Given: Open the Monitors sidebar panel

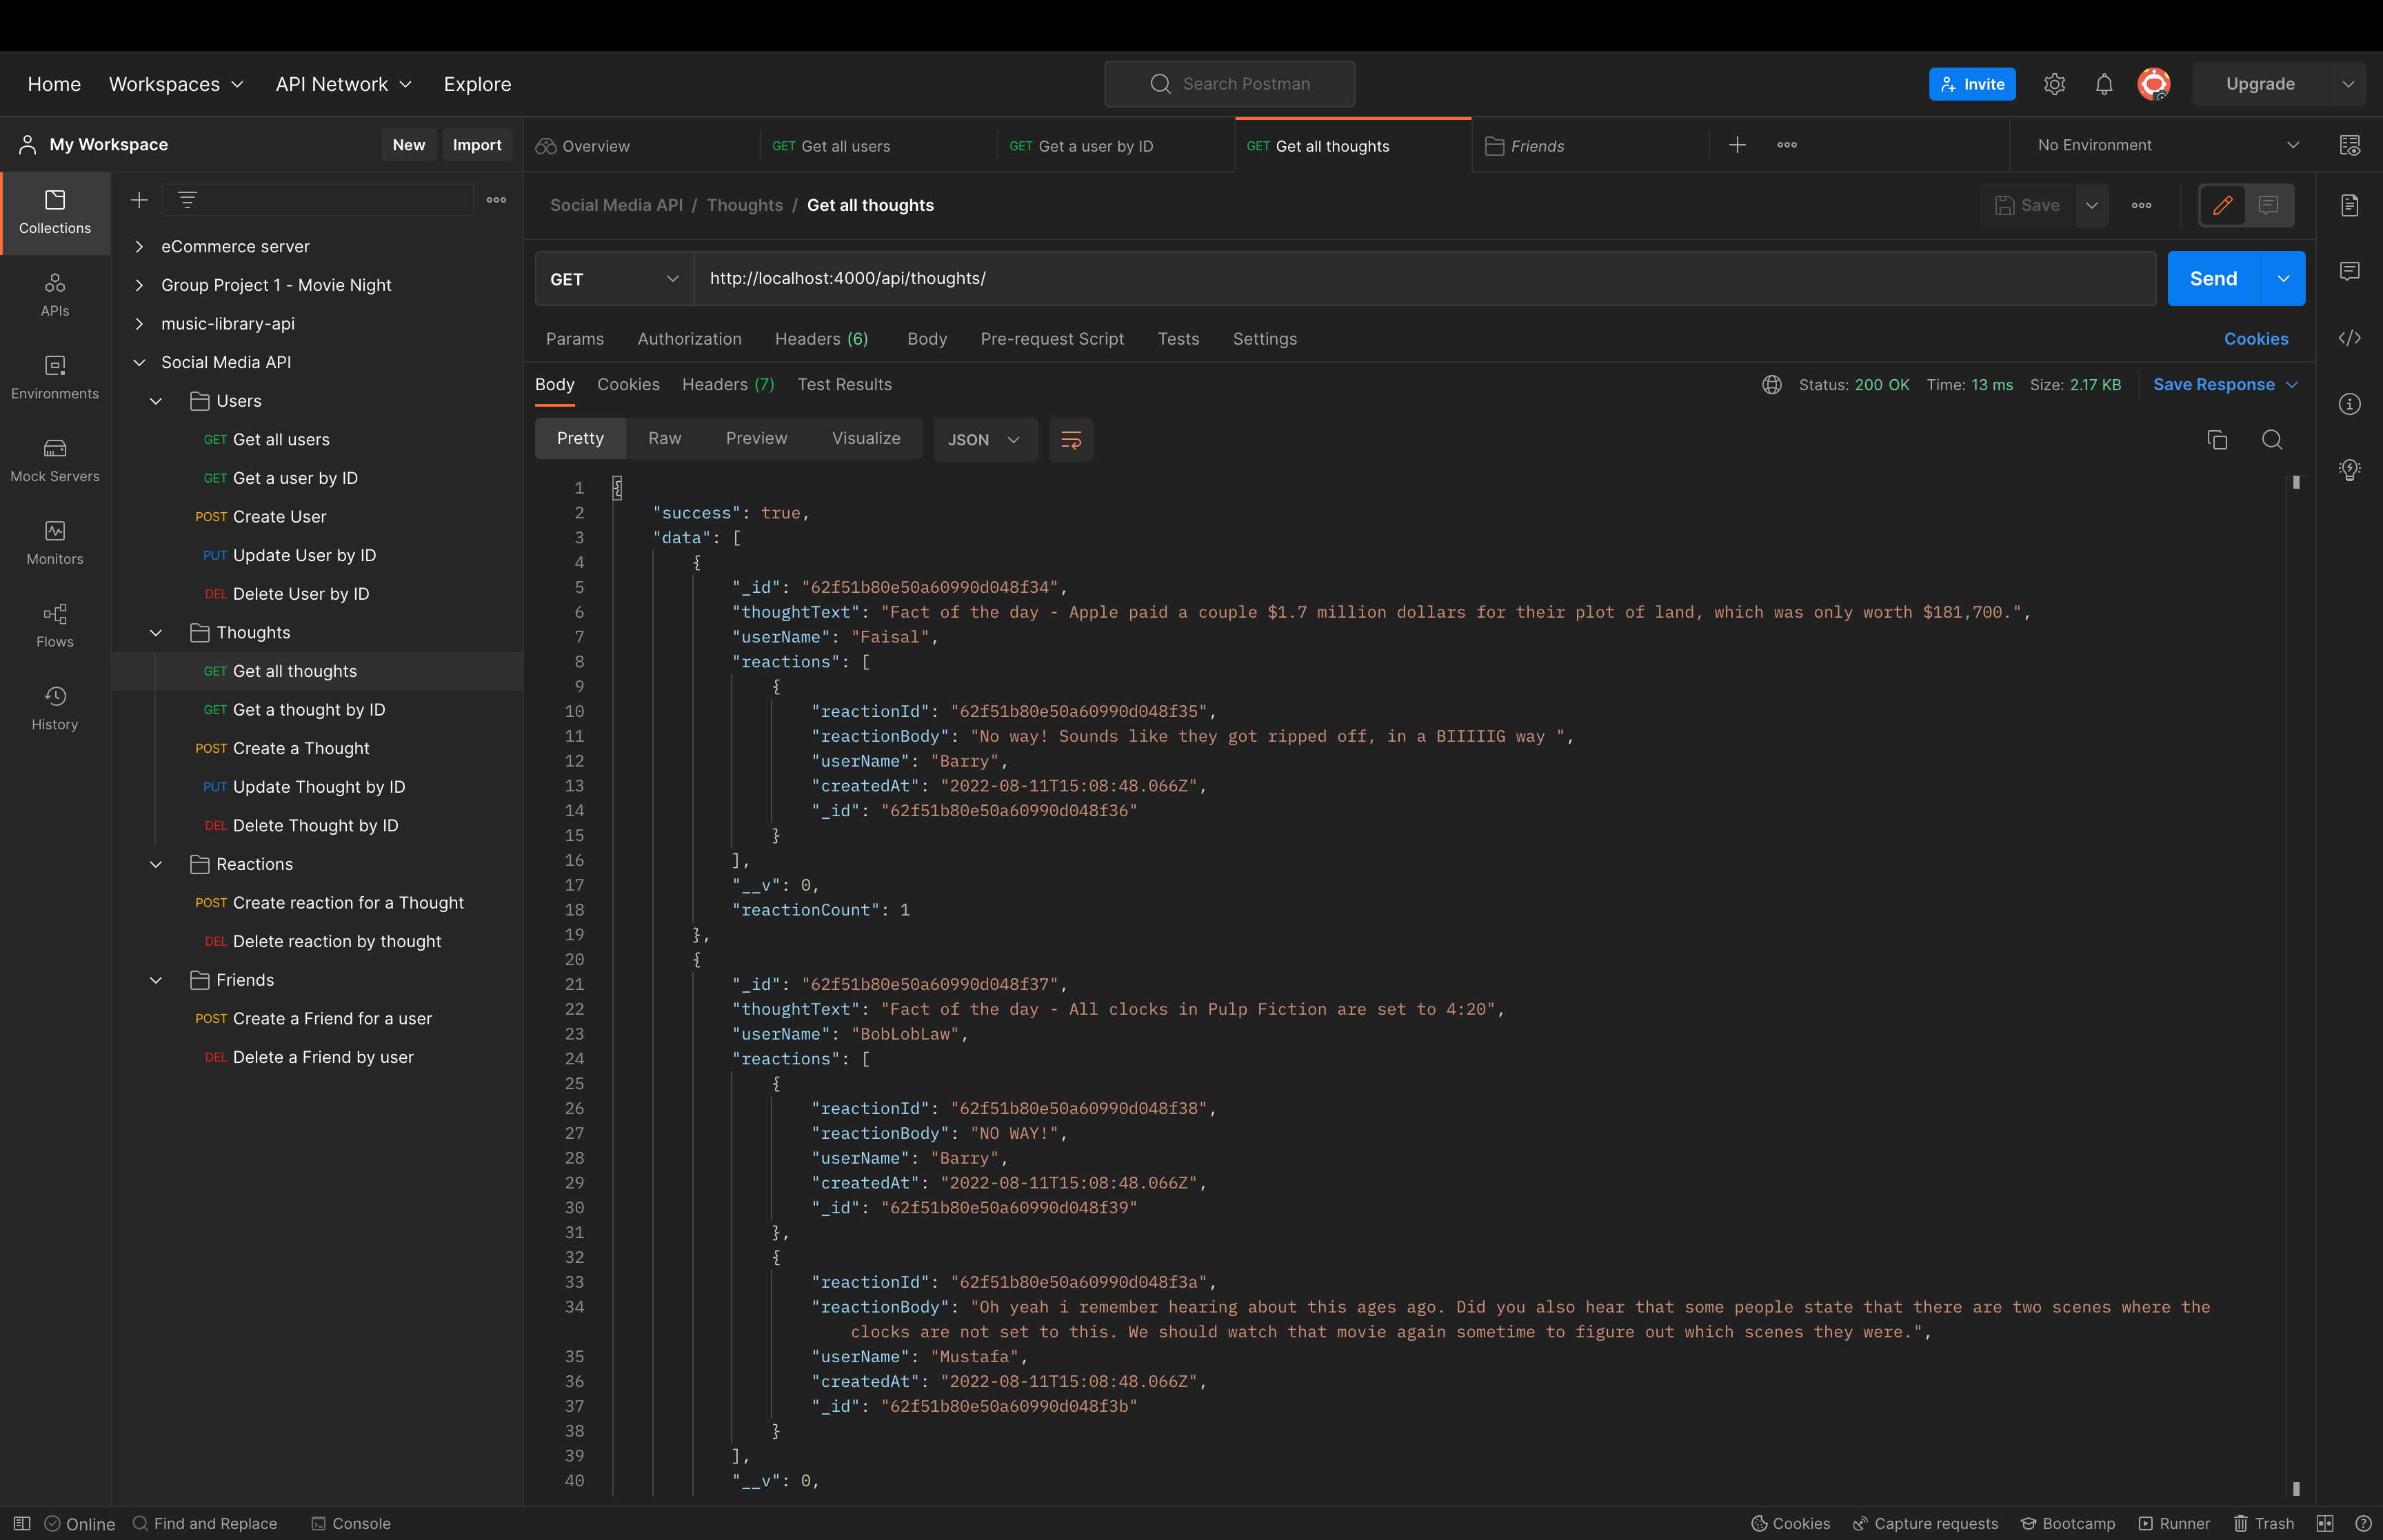Looking at the screenshot, I should tap(55, 543).
